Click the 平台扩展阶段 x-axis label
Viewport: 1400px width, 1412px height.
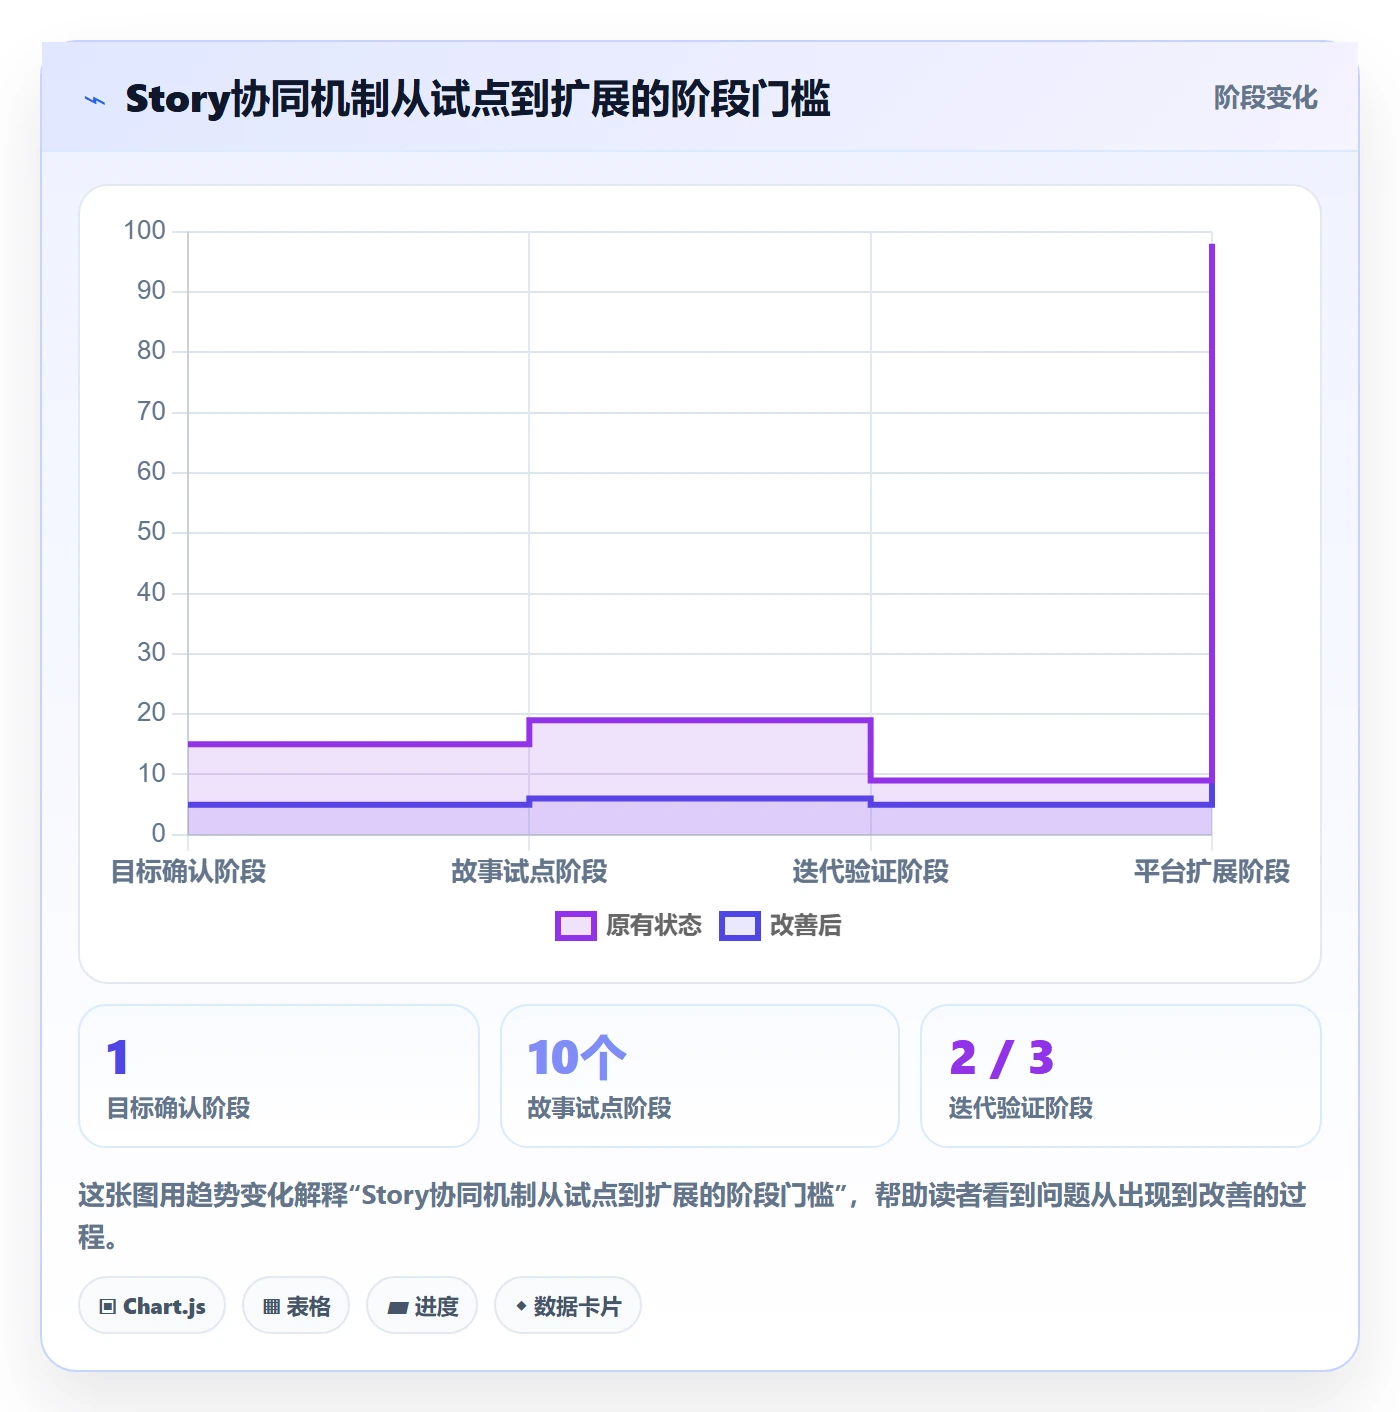pyautogui.click(x=1211, y=872)
